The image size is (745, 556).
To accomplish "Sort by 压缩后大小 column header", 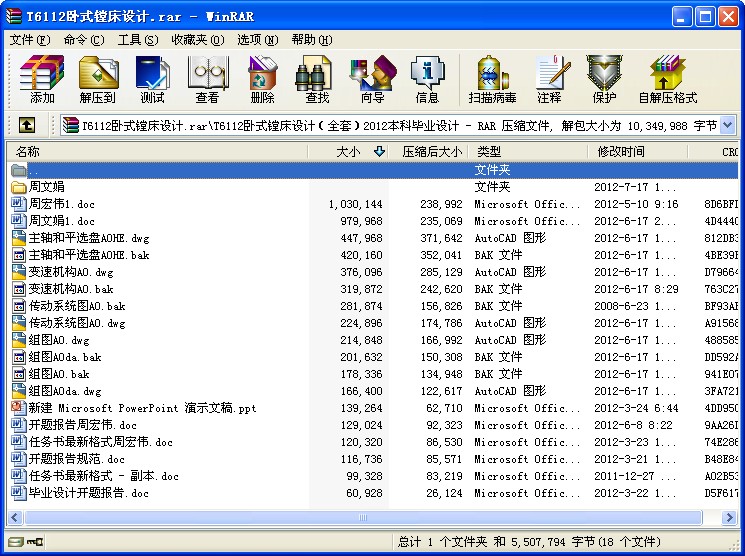I will click(x=429, y=152).
